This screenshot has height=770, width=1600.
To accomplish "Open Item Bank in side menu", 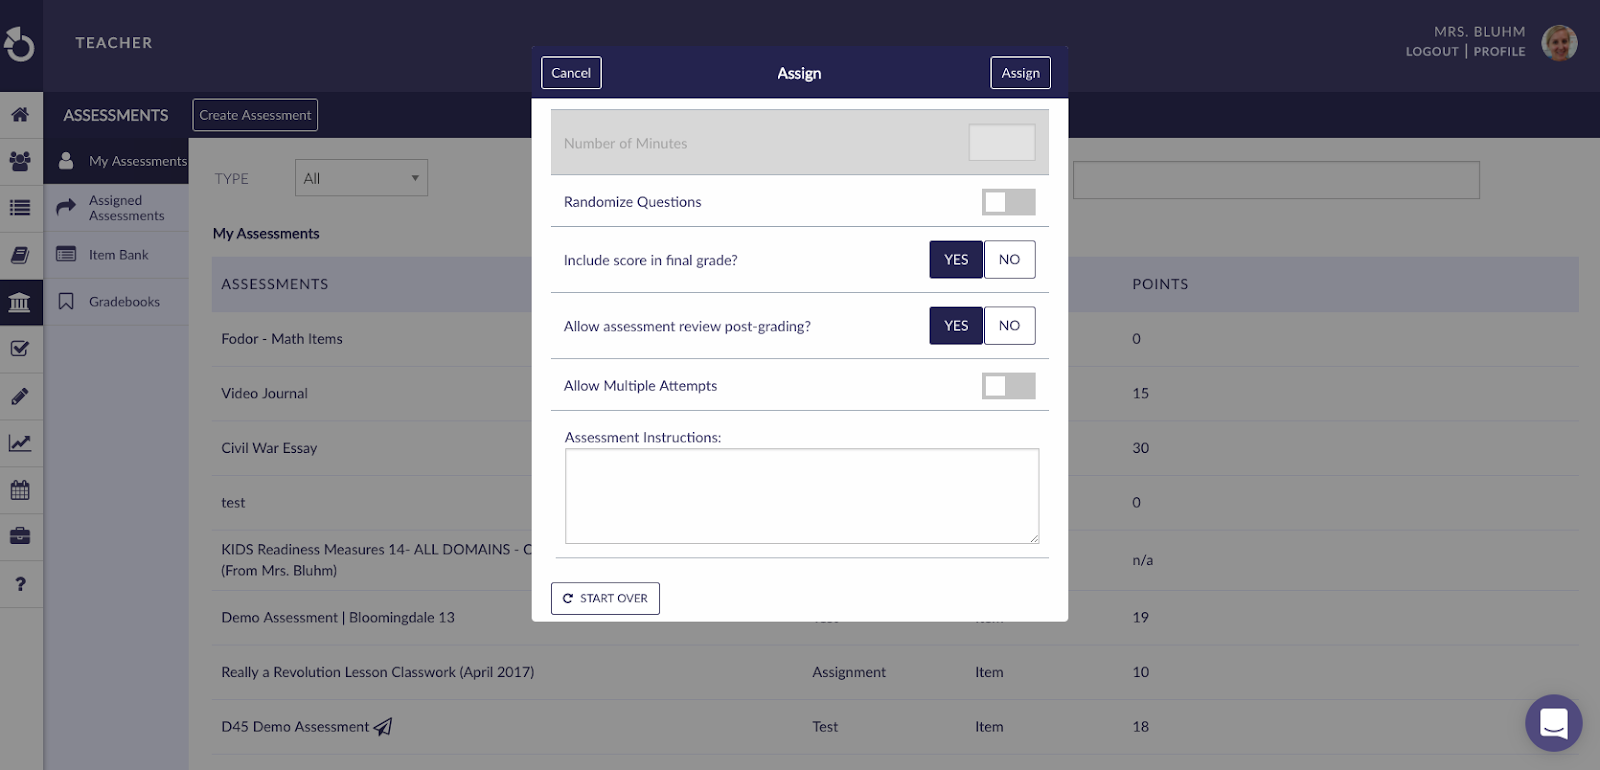I will point(116,255).
